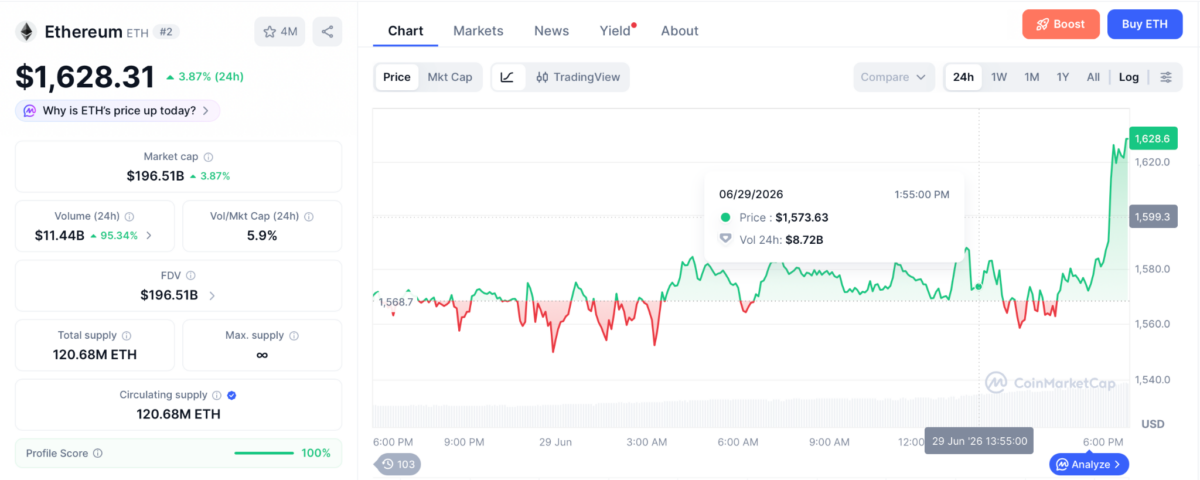Click the Ethereum logo icon
Screen dimensions: 1200x480
(x=25, y=32)
